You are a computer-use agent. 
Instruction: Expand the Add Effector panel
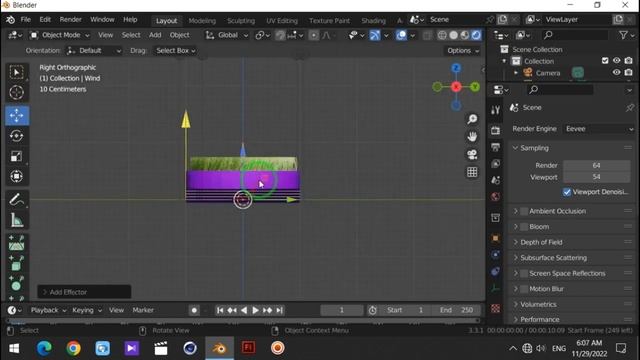[84, 292]
